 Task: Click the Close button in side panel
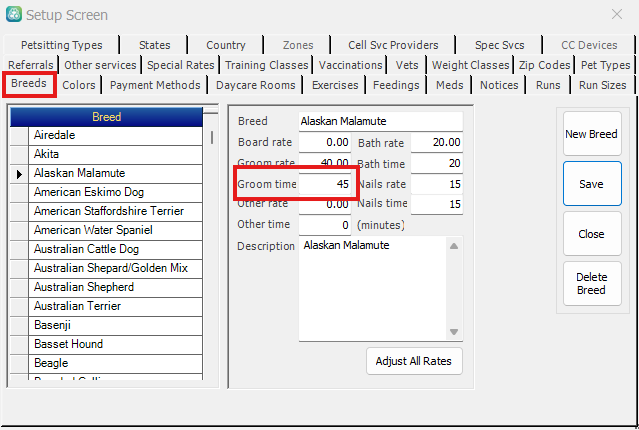tap(592, 234)
